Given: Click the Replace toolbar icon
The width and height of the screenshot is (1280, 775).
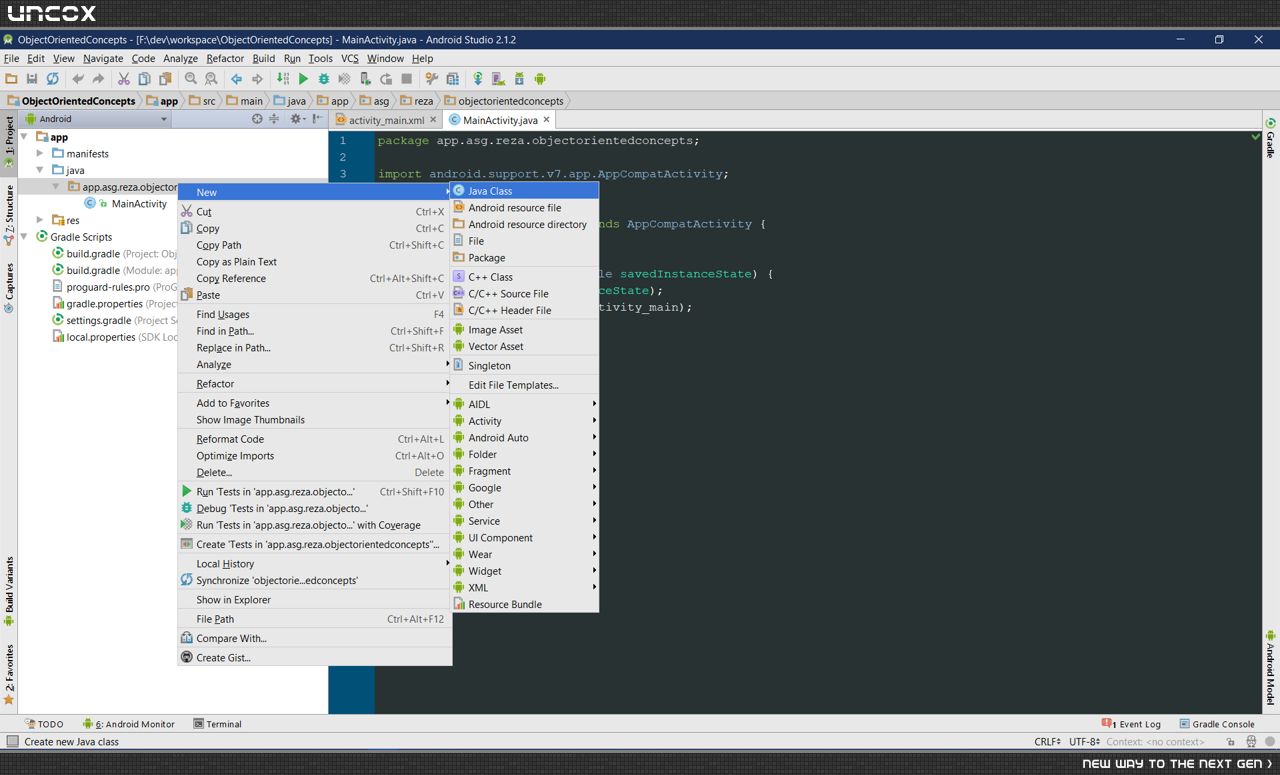Looking at the screenshot, I should point(211,79).
